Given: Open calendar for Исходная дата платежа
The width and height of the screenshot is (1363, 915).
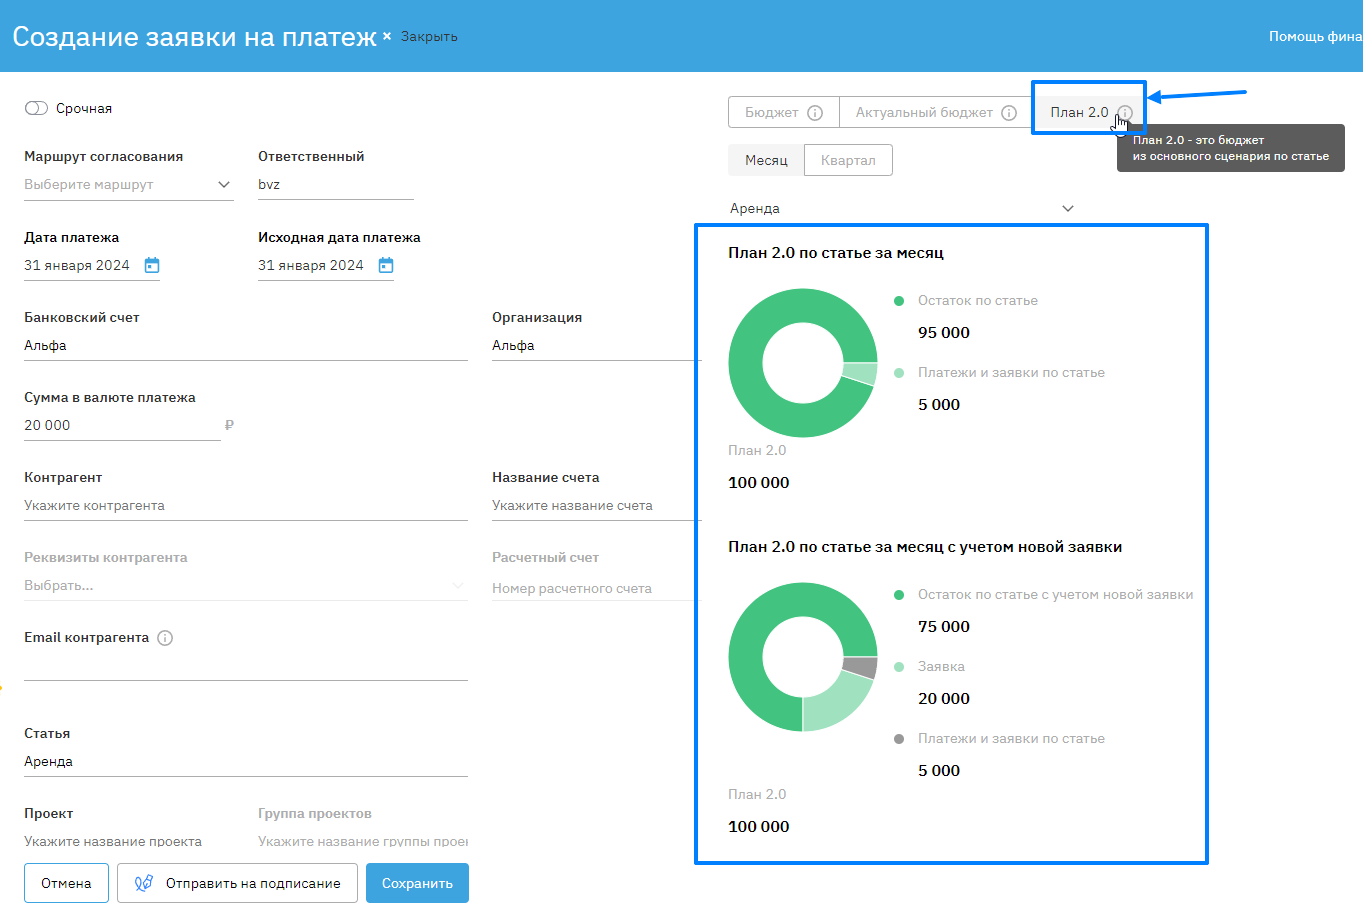Looking at the screenshot, I should 386,265.
